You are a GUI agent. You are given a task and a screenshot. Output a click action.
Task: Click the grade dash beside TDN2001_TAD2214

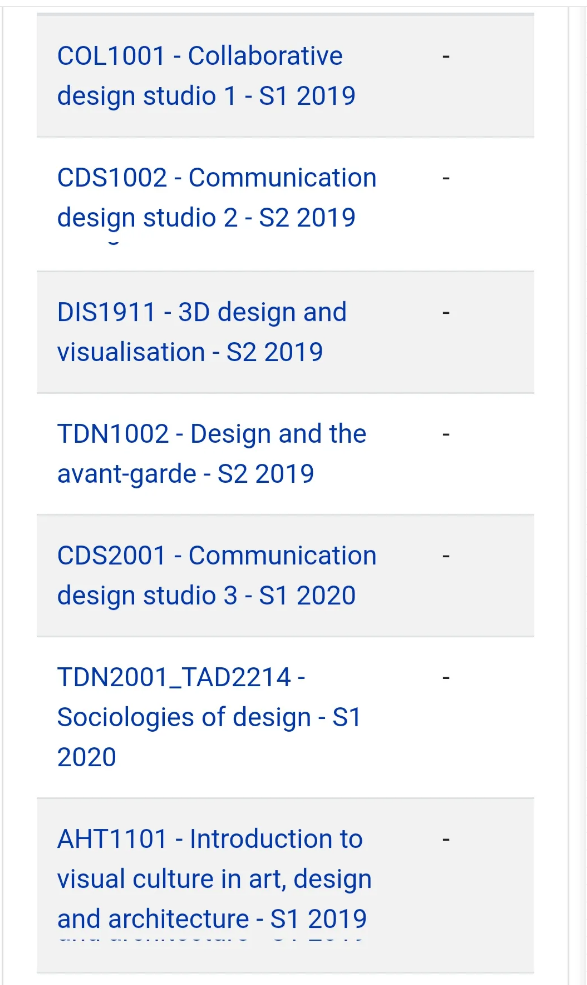tap(446, 678)
